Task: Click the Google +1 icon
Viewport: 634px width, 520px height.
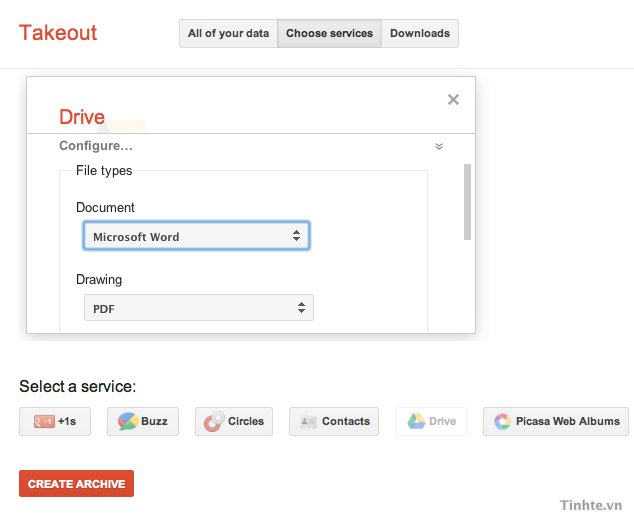Action: (x=44, y=422)
